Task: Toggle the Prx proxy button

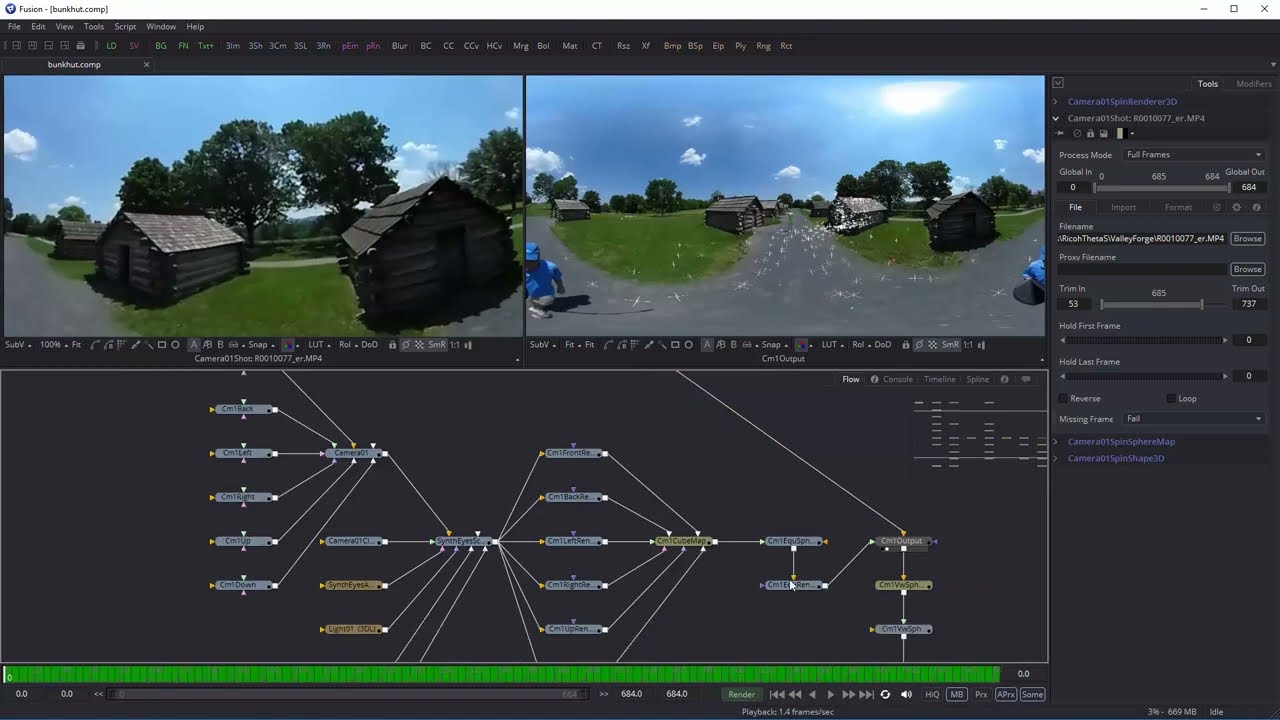Action: (x=981, y=694)
